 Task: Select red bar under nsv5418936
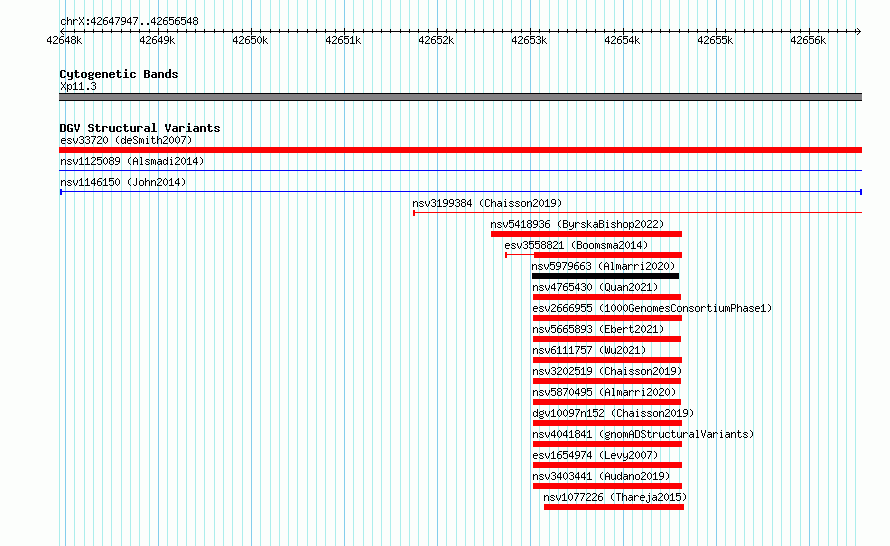click(x=586, y=234)
